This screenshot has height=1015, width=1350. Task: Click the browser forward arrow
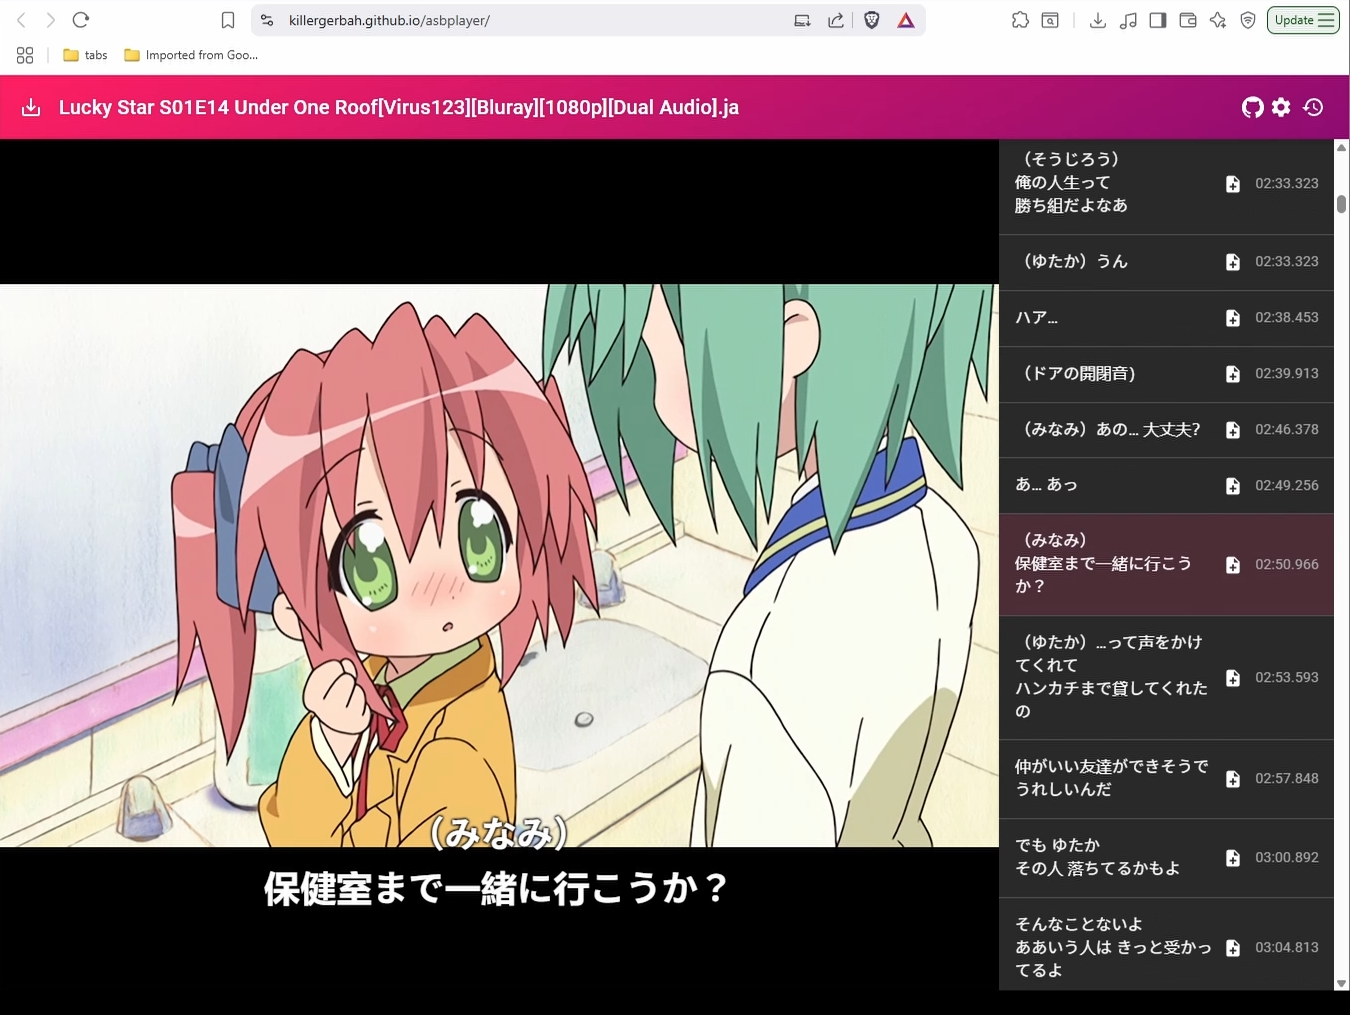click(50, 20)
